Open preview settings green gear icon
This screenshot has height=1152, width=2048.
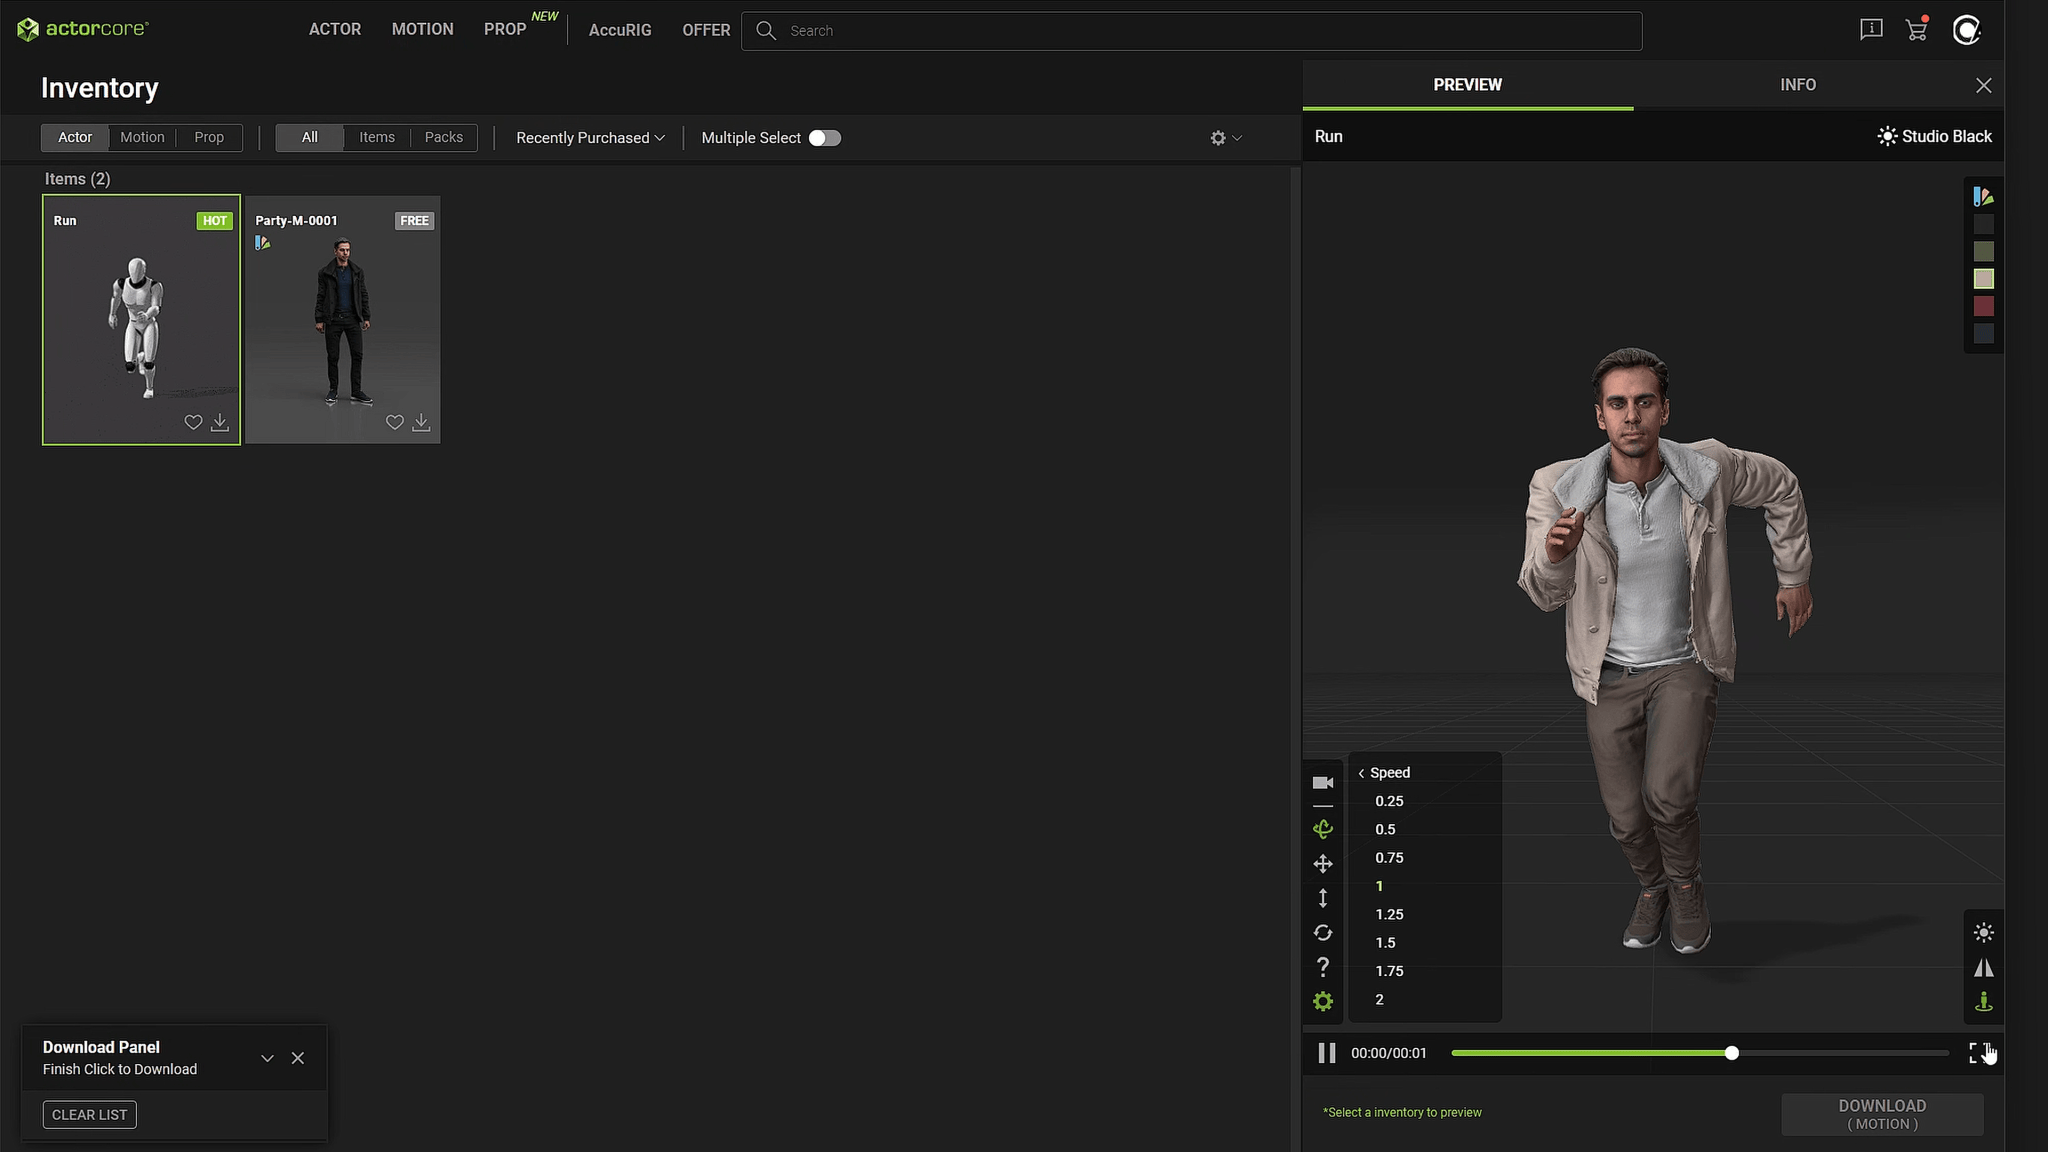1323,1001
